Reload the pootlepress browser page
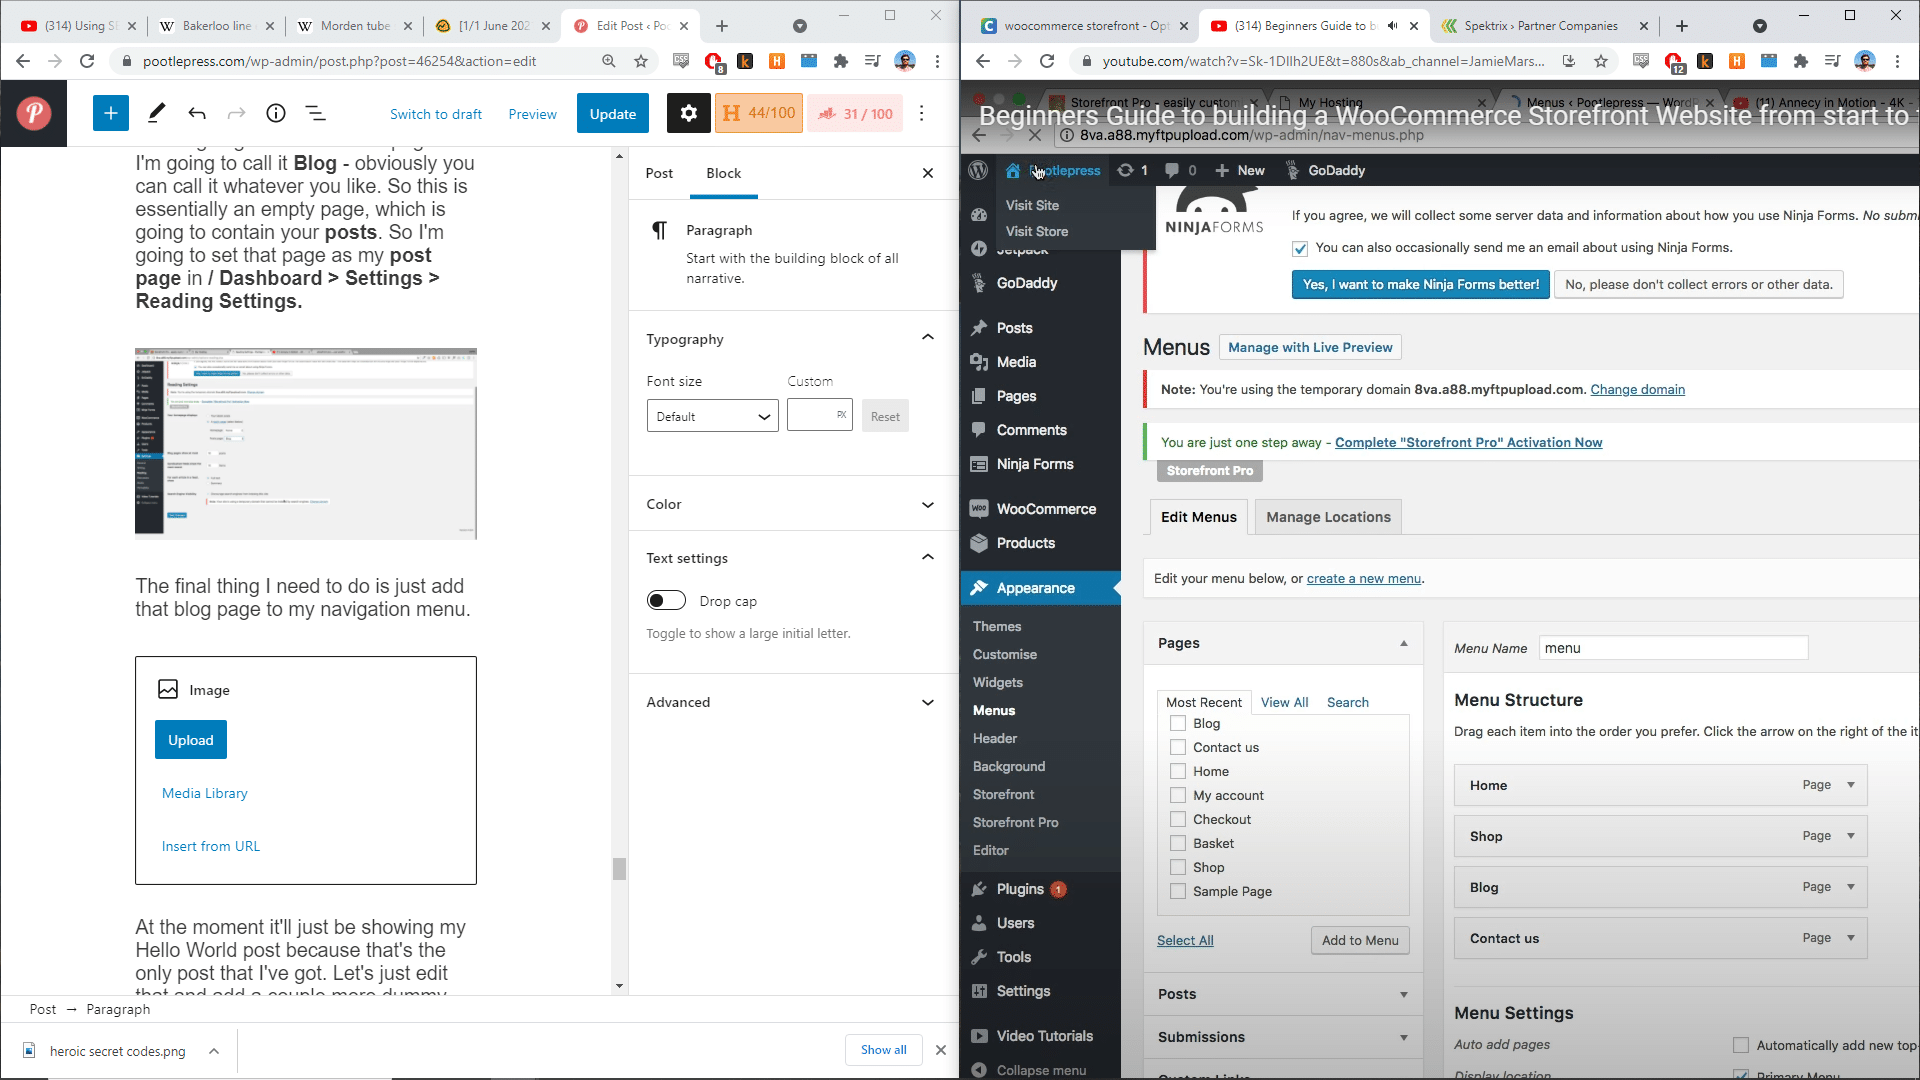The image size is (1920, 1080). point(87,61)
